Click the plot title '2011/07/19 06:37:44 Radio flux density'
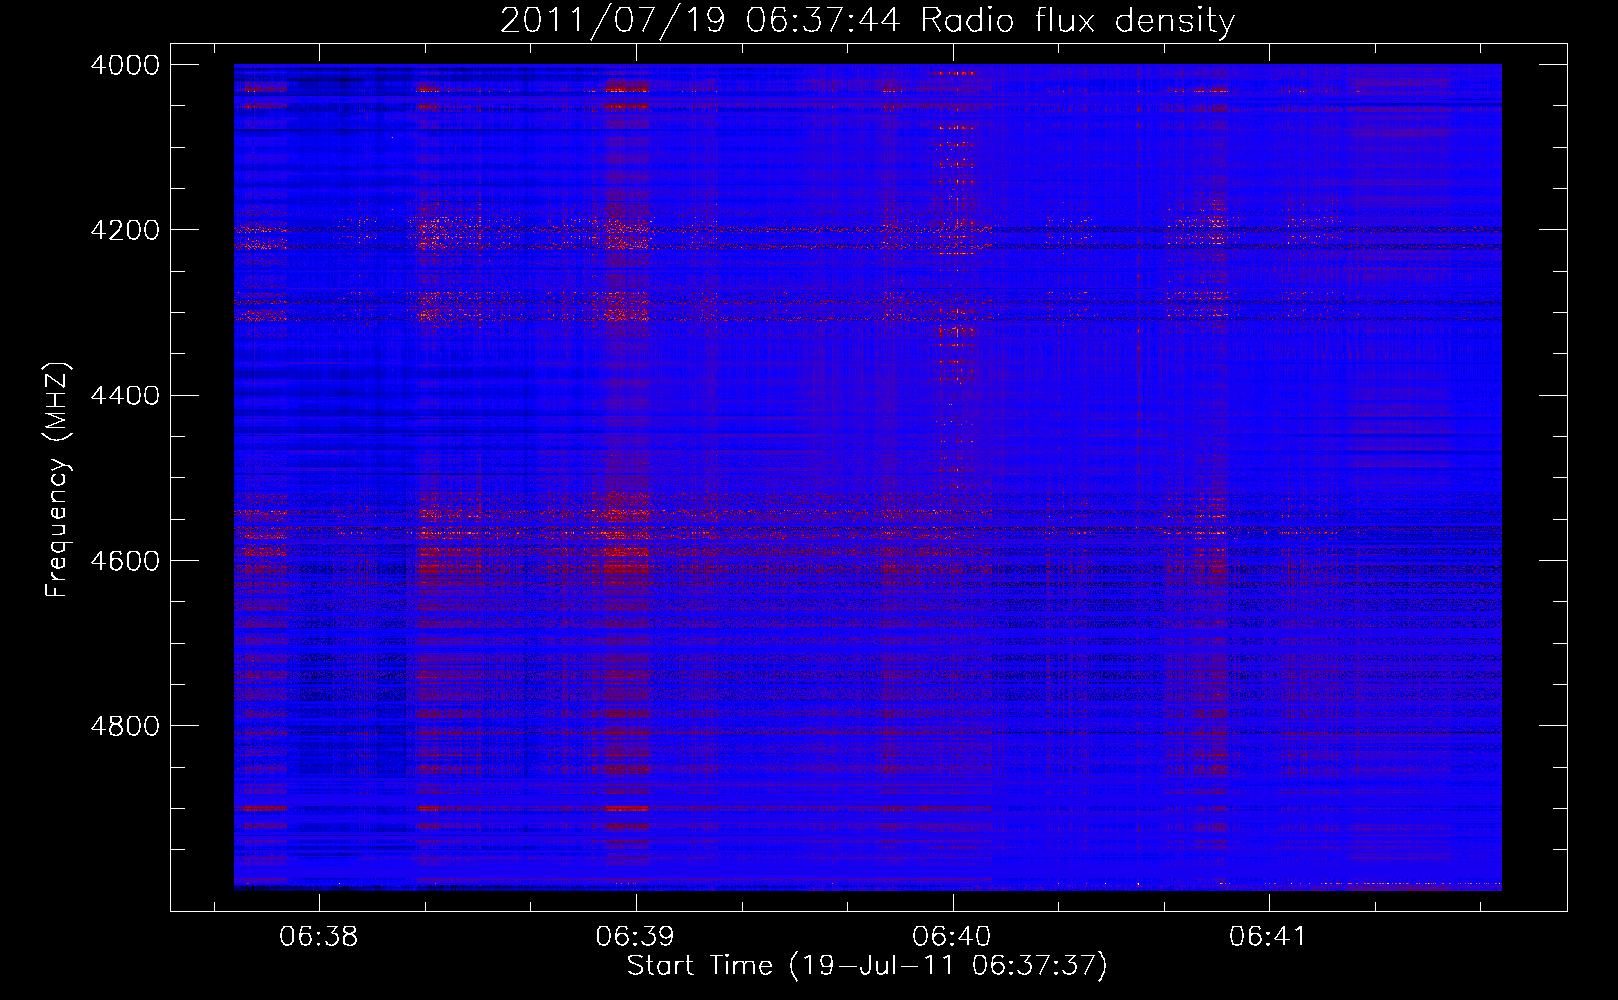The image size is (1618, 1000). (x=867, y=20)
